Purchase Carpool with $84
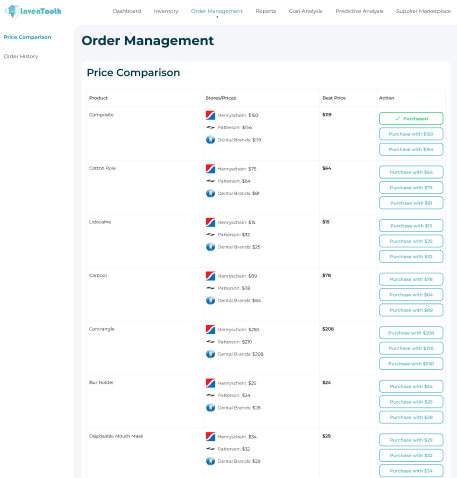457x478 pixels. point(411,295)
